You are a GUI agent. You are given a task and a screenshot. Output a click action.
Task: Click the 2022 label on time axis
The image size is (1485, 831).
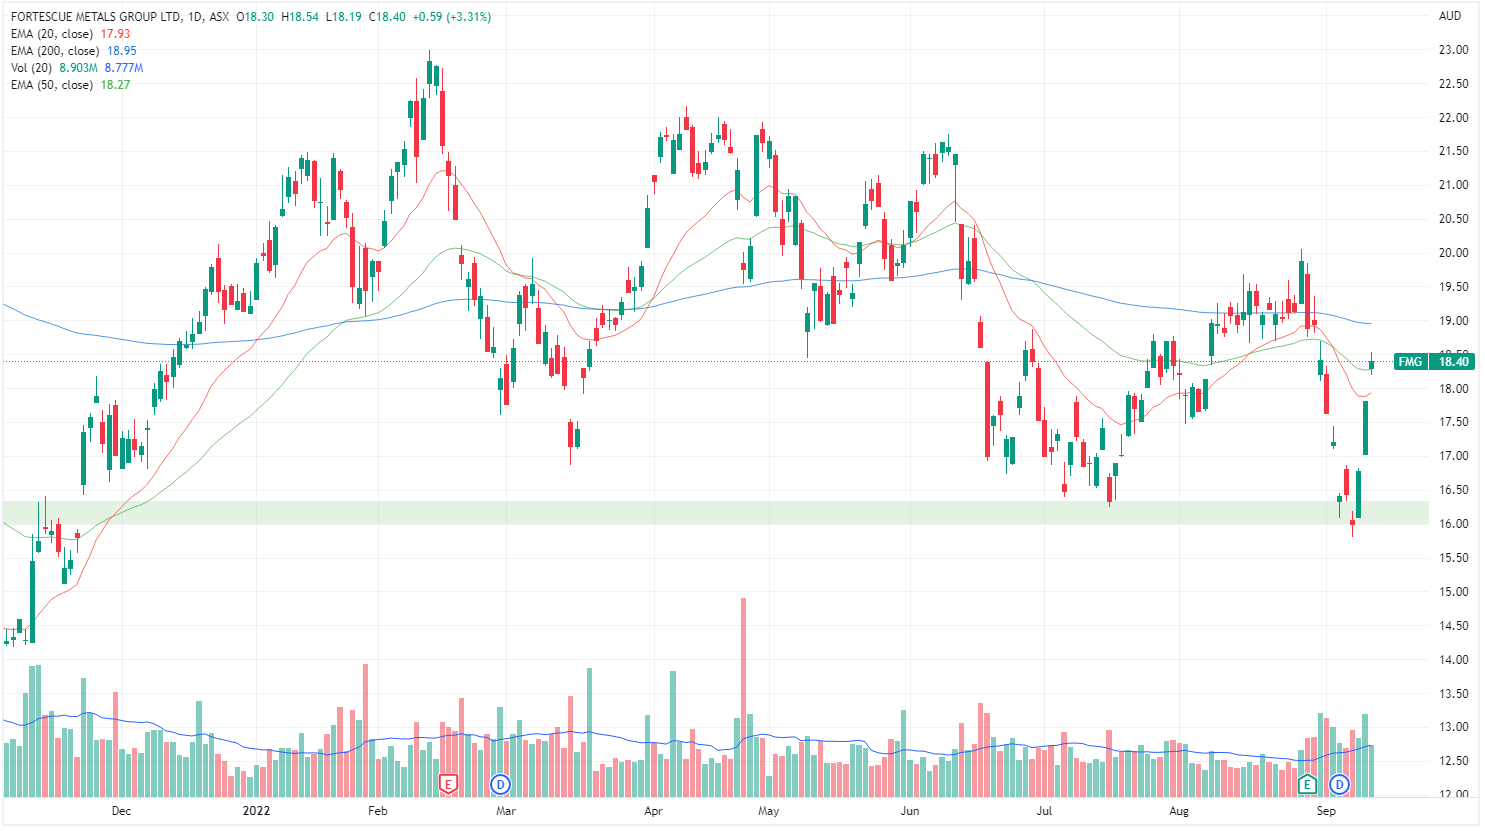click(258, 811)
